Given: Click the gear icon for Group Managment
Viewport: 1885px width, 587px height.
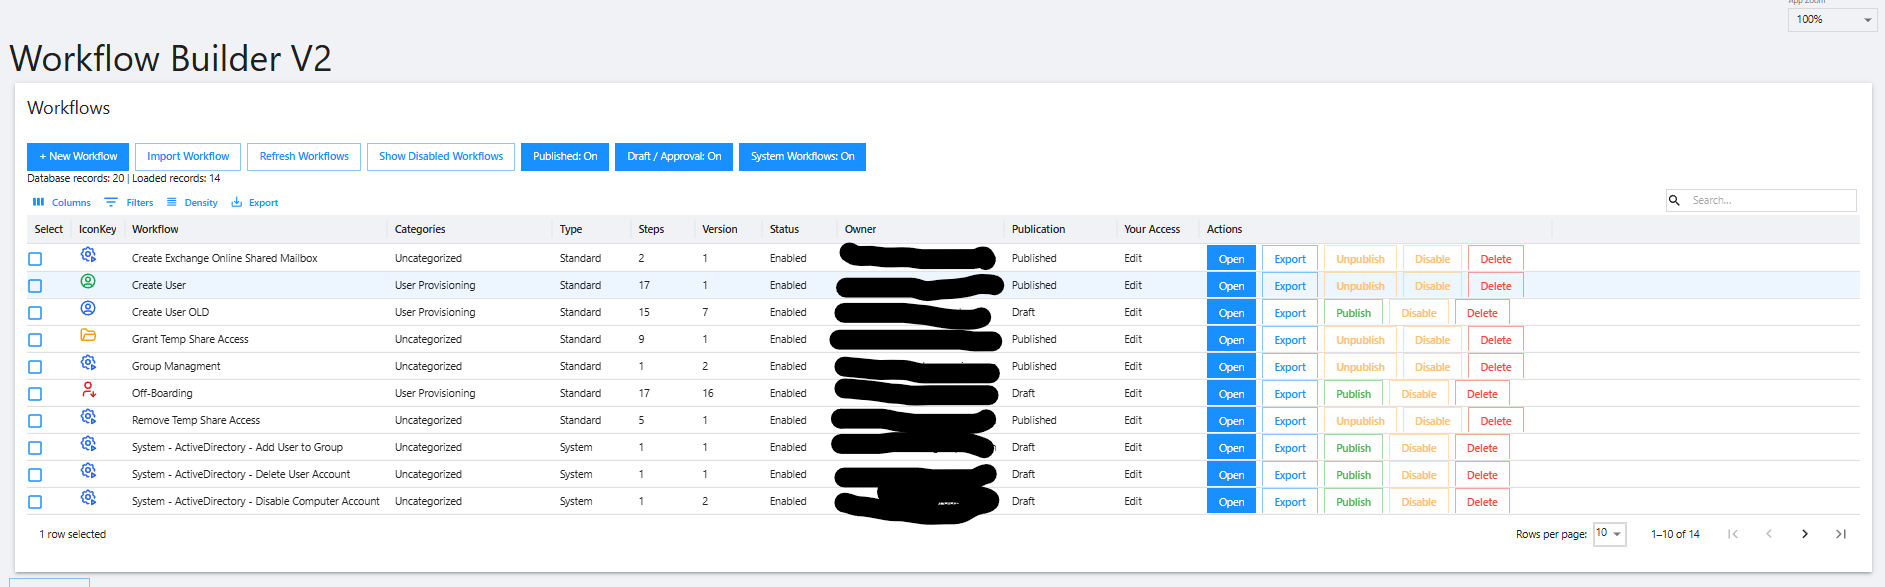Looking at the screenshot, I should [x=88, y=363].
